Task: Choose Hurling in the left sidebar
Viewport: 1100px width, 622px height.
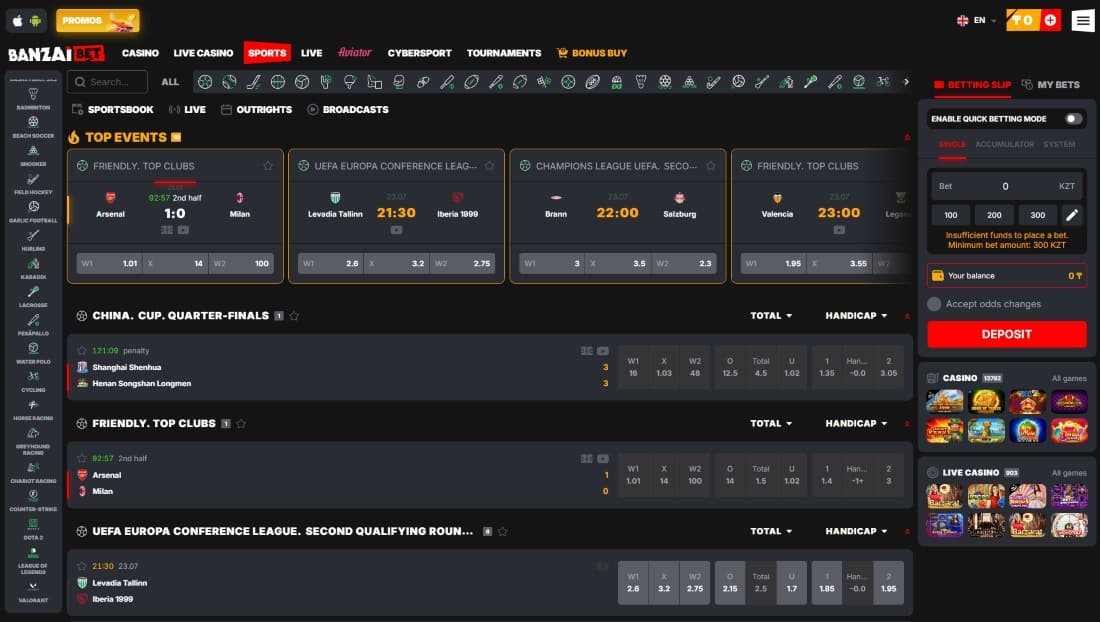Action: (33, 240)
